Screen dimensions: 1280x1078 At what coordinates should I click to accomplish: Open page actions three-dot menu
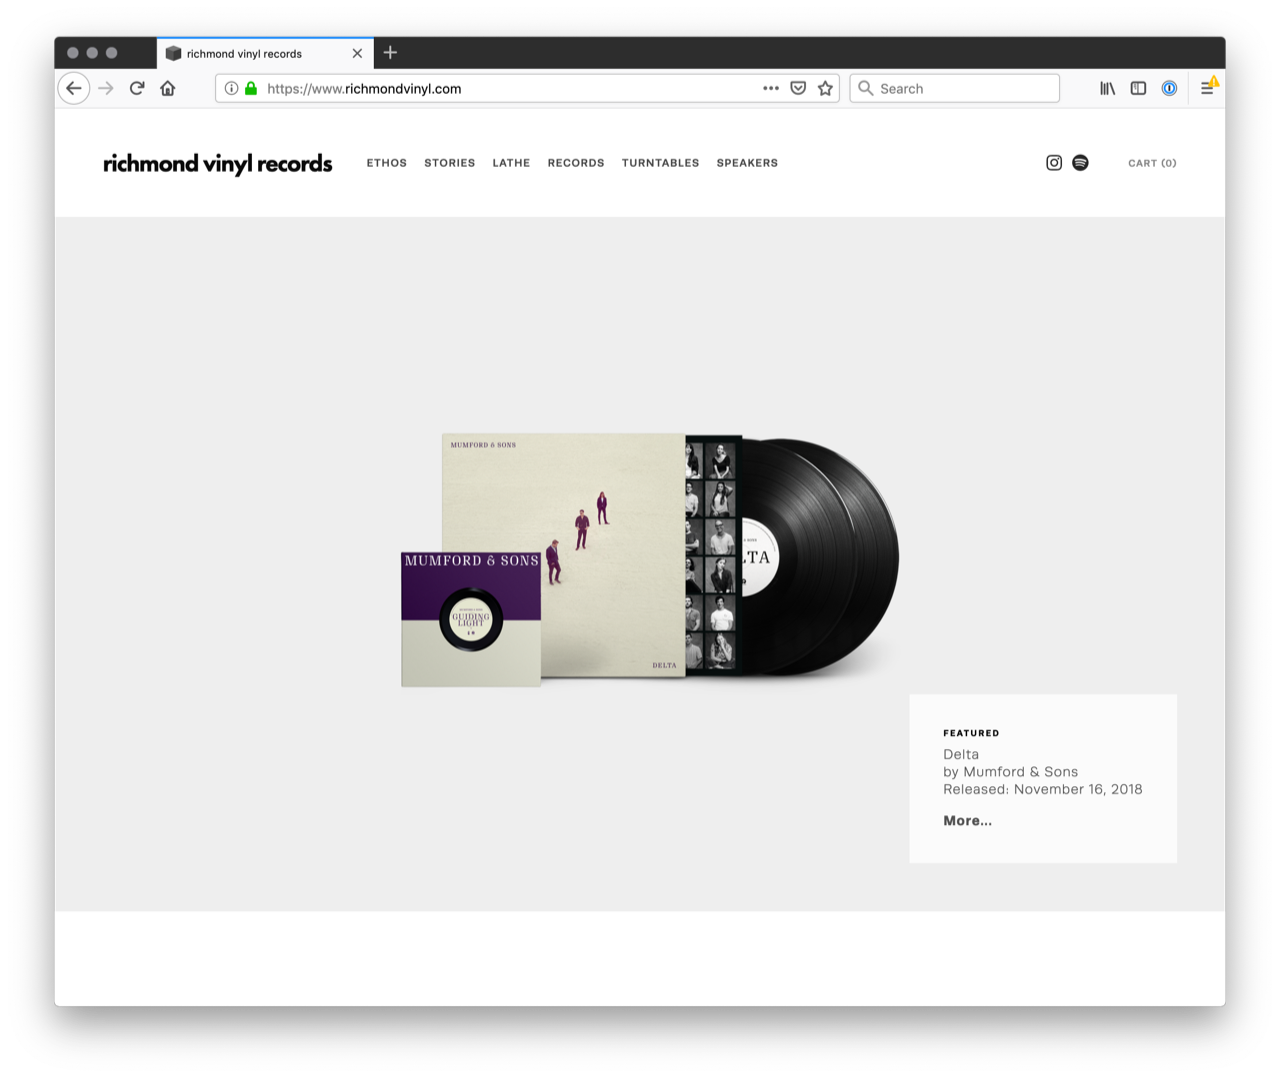click(771, 88)
